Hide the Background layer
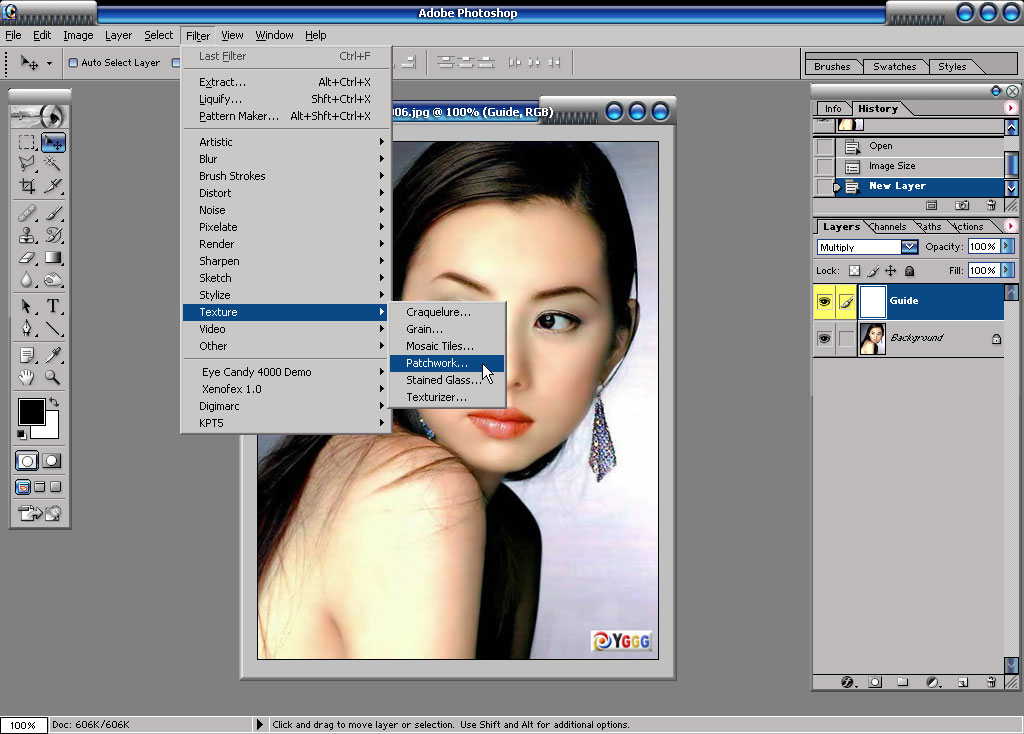Image resolution: width=1024 pixels, height=734 pixels. click(824, 338)
